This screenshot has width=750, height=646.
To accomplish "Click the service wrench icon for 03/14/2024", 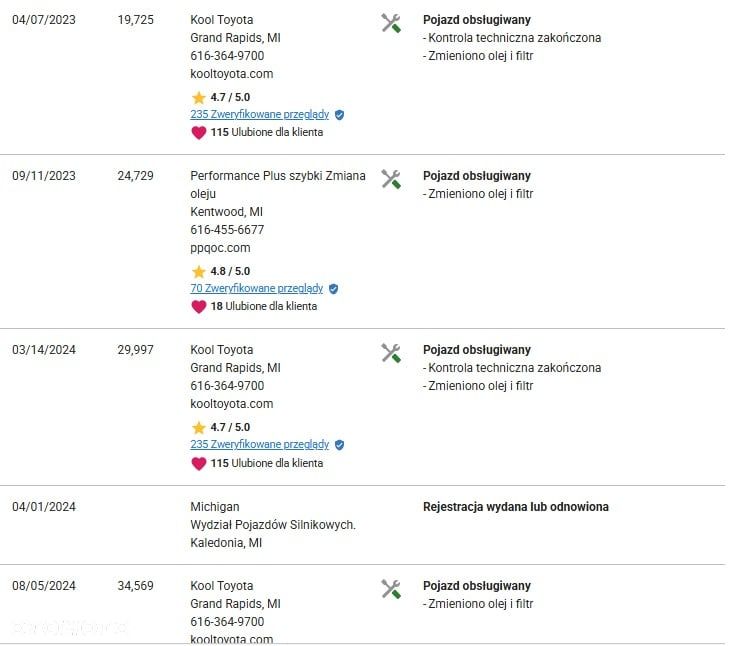I will (x=391, y=353).
